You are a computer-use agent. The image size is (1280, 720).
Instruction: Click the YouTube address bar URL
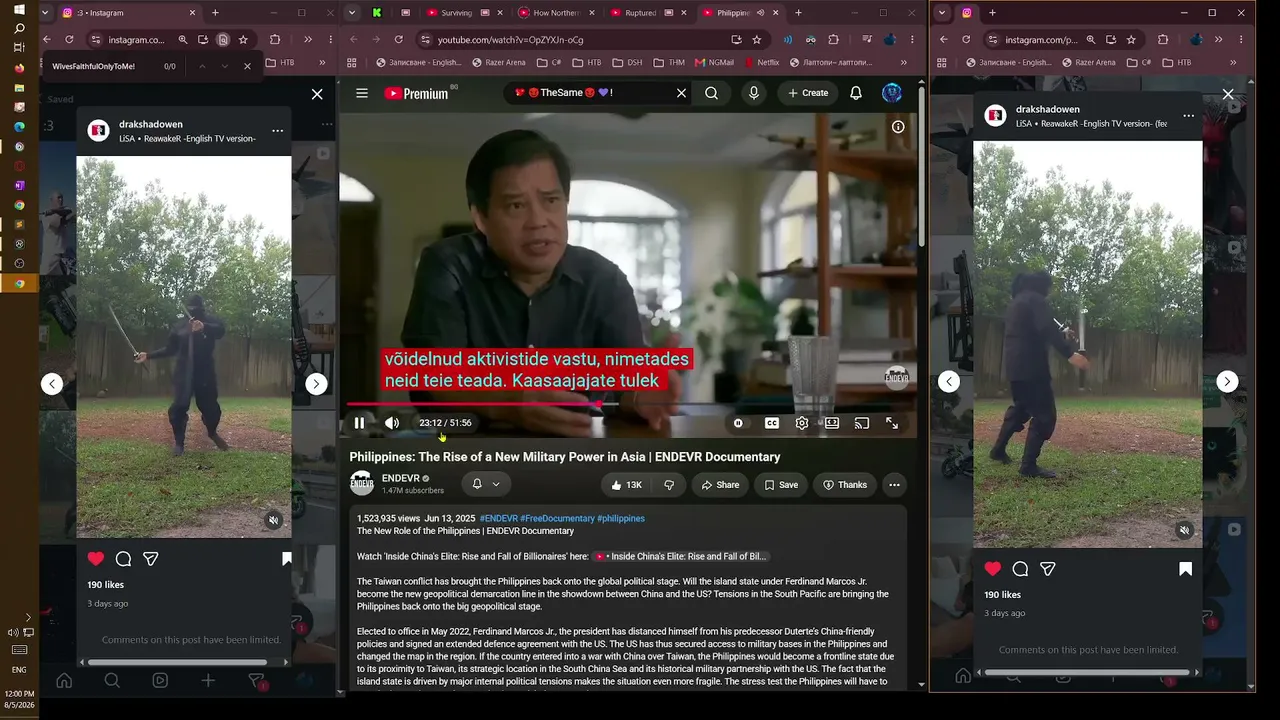pyautogui.click(x=510, y=39)
